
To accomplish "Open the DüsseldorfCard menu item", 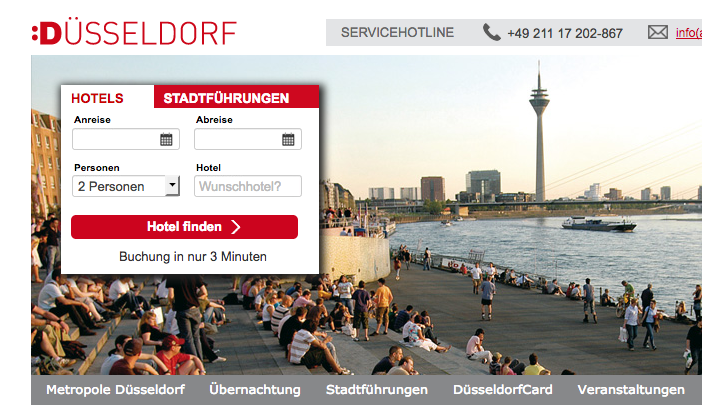I will point(502,390).
